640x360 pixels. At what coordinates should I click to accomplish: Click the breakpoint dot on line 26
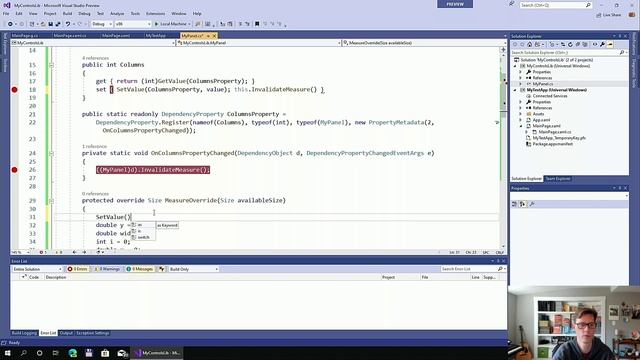14,170
